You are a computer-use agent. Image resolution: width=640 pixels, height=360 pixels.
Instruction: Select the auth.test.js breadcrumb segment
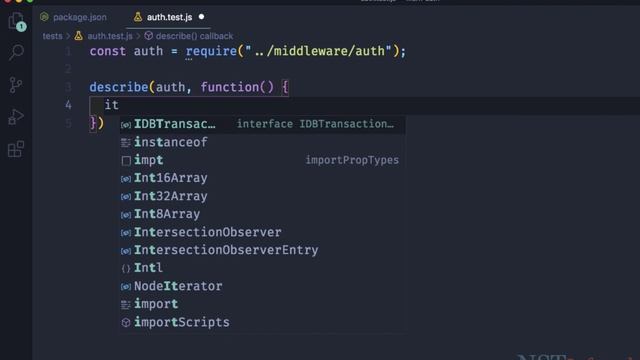(x=110, y=36)
